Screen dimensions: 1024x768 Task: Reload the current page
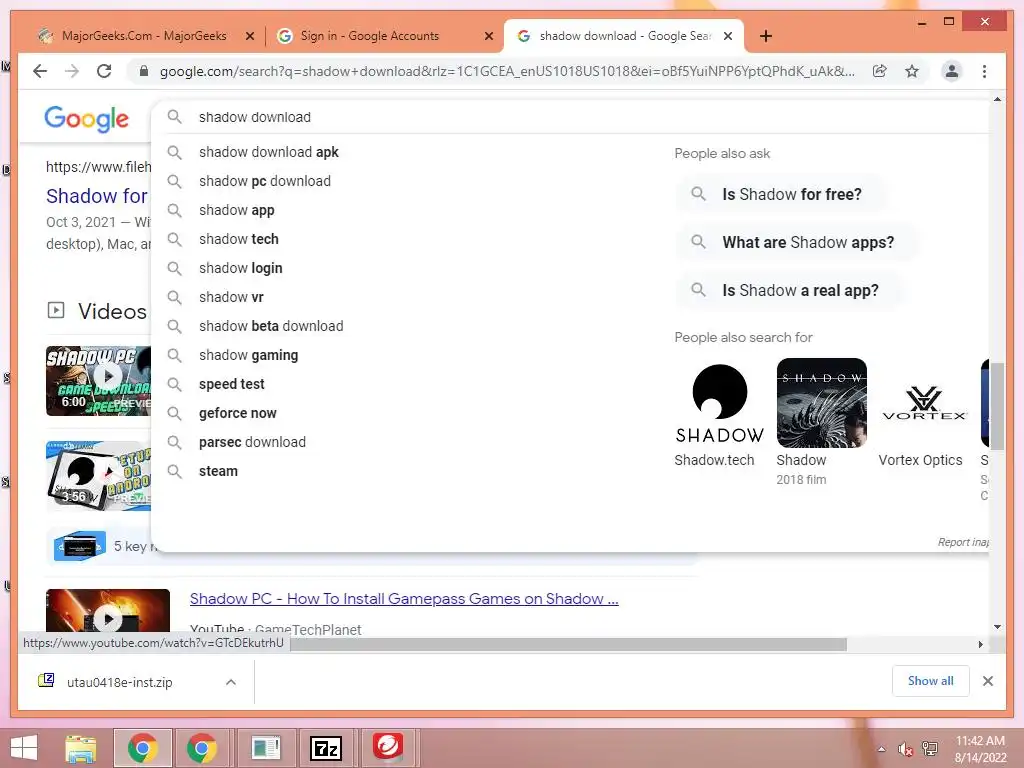point(104,71)
